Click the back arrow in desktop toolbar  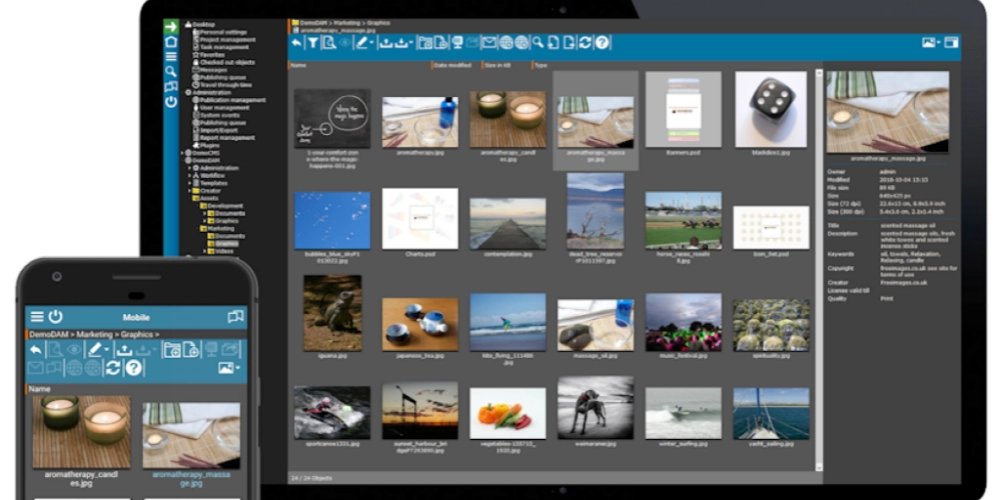(x=296, y=43)
